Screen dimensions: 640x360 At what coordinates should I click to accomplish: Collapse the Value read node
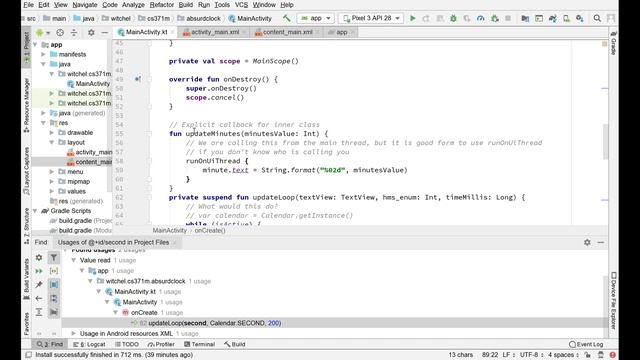coord(73,260)
